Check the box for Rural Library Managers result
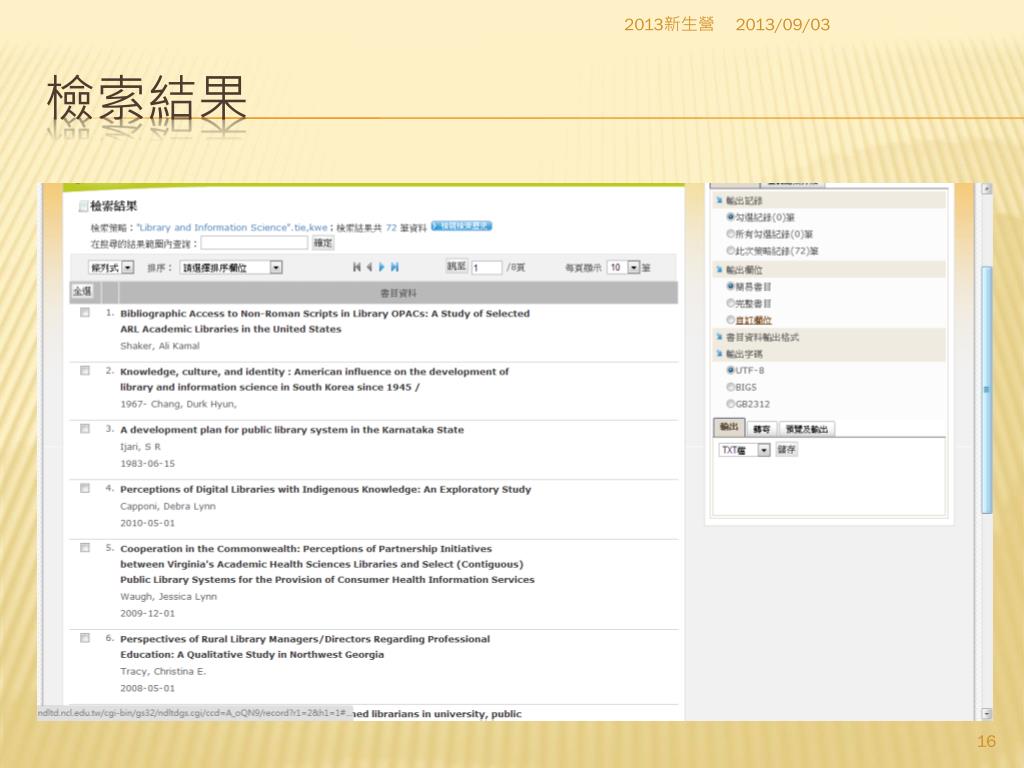The width and height of the screenshot is (1024, 768). pyautogui.click(x=85, y=638)
